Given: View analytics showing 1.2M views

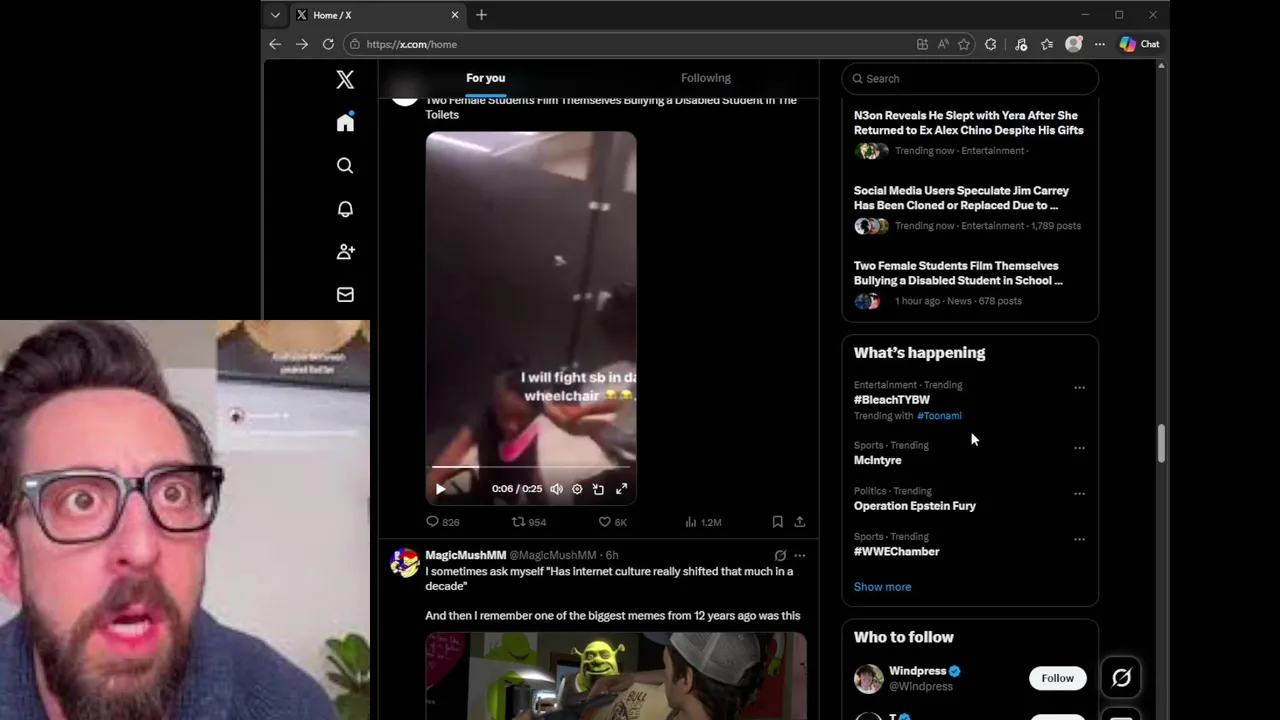Looking at the screenshot, I should 703,522.
